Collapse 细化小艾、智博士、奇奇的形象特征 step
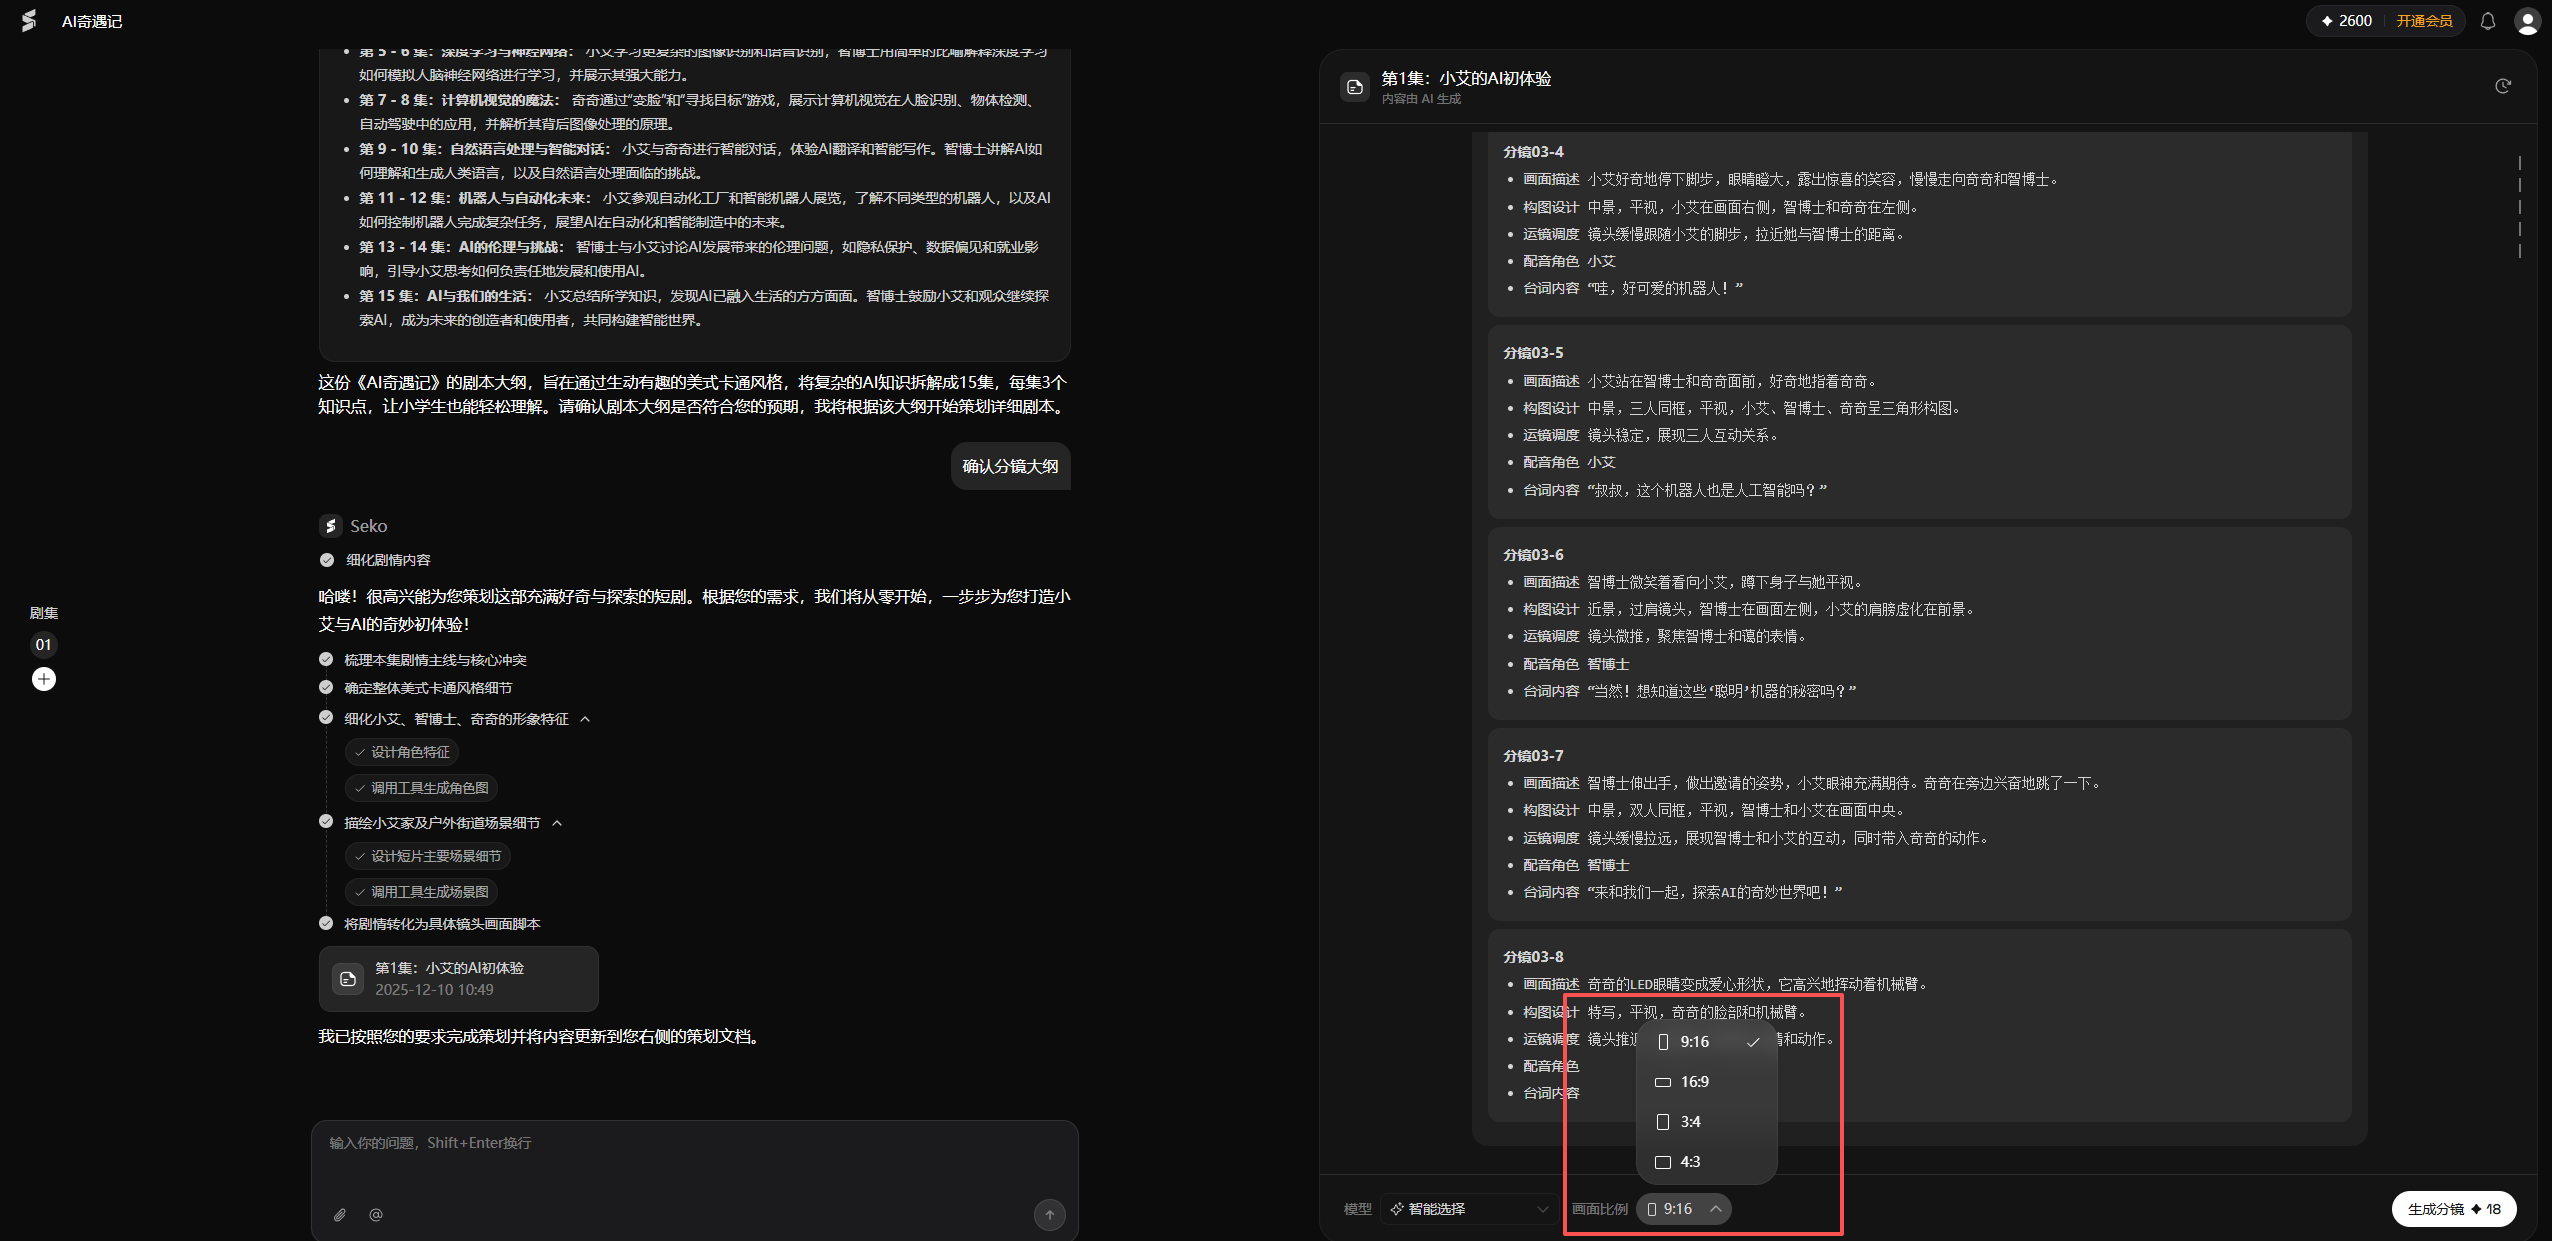Image resolution: width=2552 pixels, height=1241 pixels. pyautogui.click(x=585, y=719)
